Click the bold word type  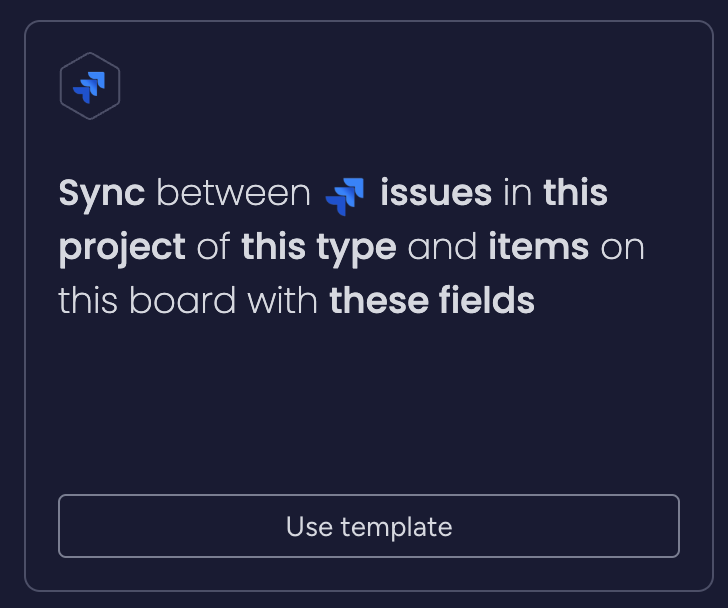(x=357, y=249)
